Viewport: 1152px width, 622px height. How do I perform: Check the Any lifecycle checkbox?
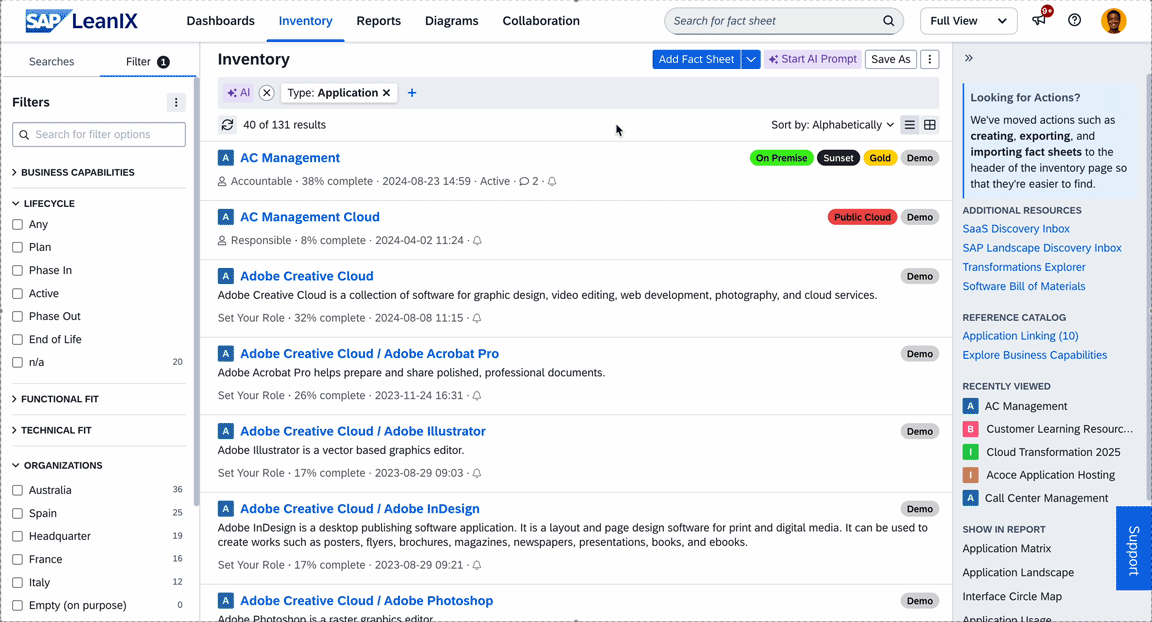(18, 225)
